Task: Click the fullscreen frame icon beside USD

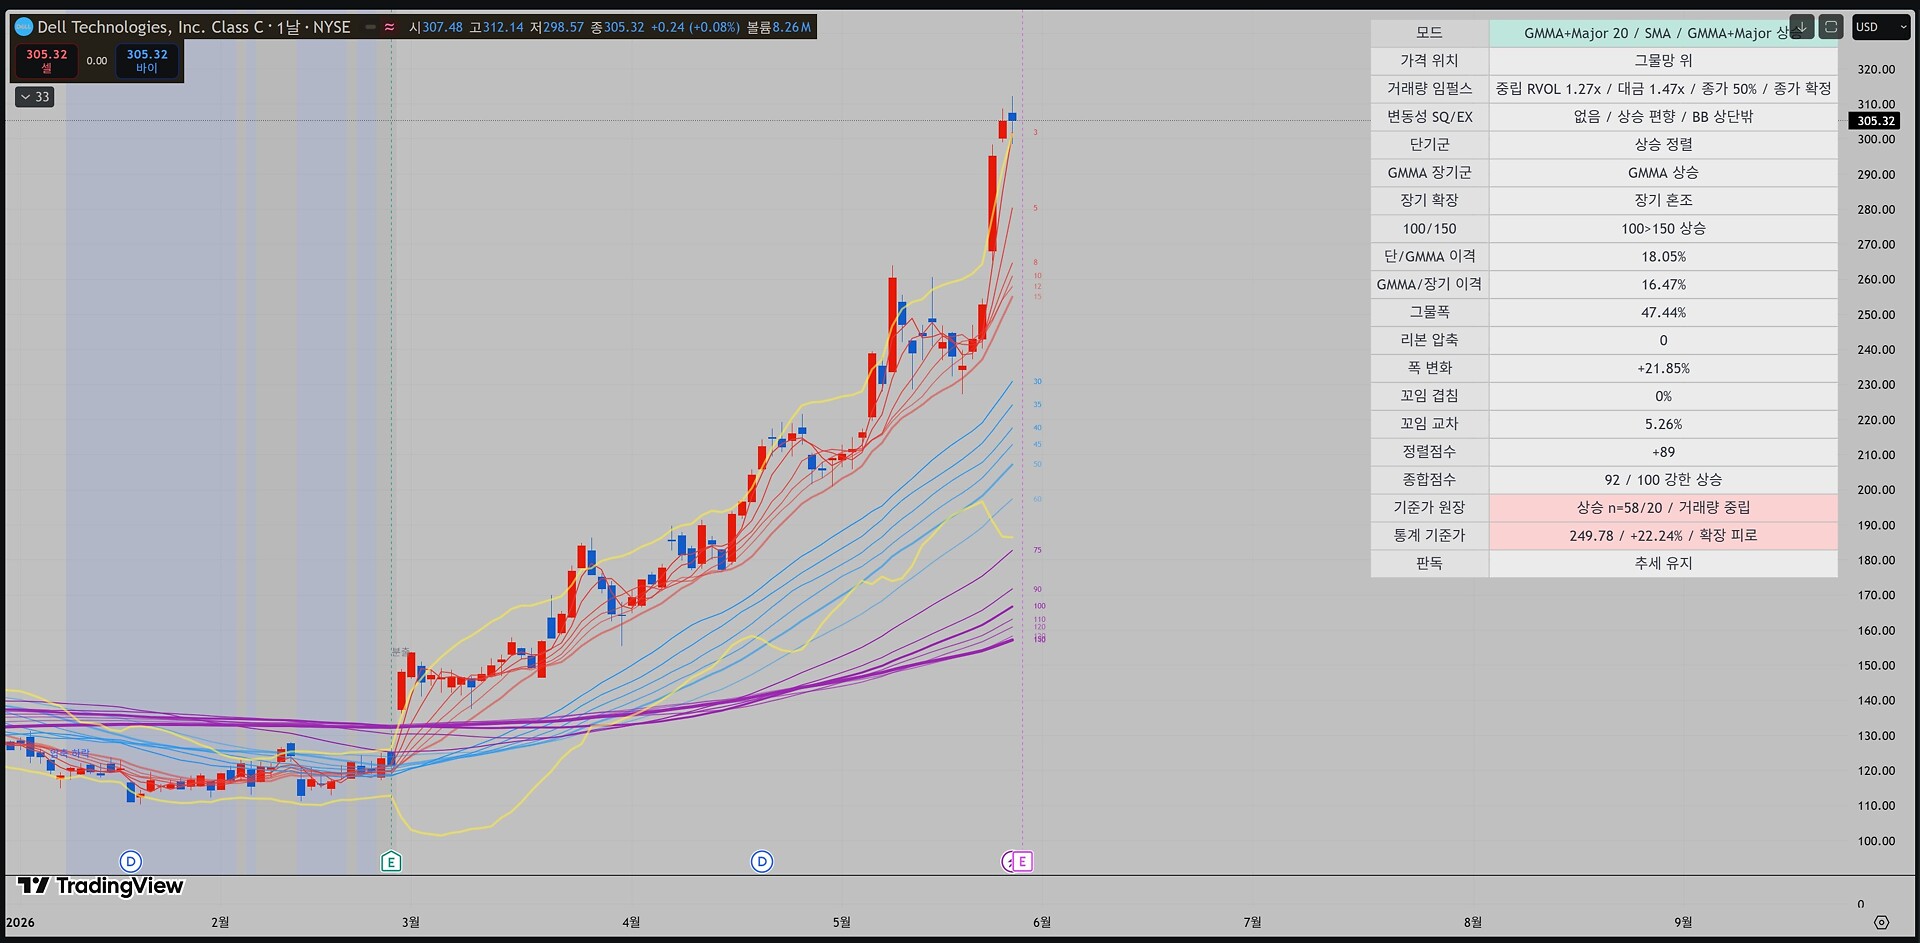Action: coord(1831,27)
